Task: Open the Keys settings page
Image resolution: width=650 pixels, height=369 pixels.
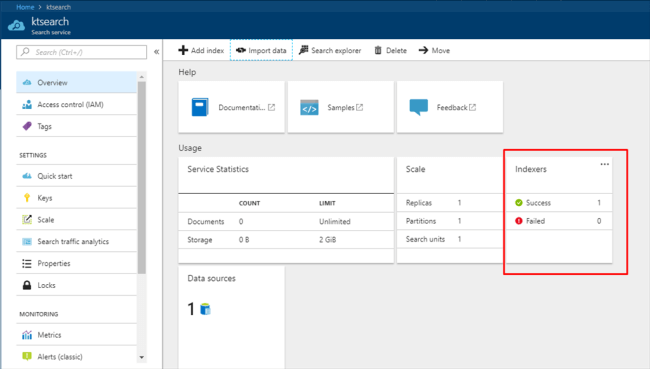Action: click(x=76, y=198)
